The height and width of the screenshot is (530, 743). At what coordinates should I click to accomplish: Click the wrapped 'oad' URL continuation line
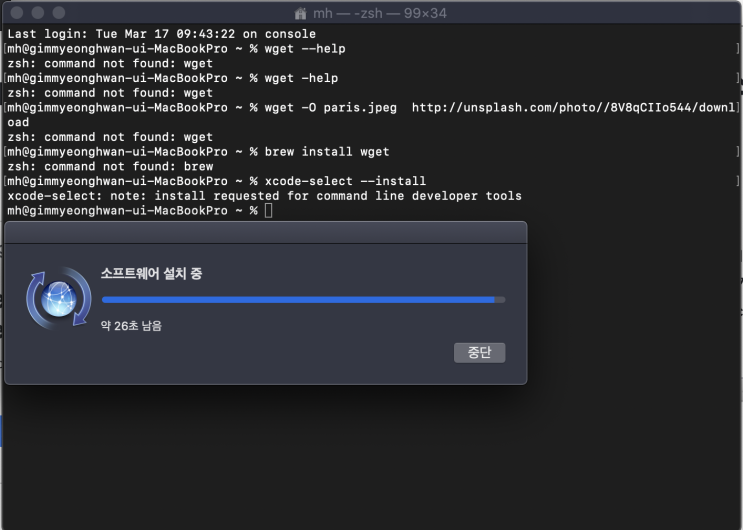(18, 122)
